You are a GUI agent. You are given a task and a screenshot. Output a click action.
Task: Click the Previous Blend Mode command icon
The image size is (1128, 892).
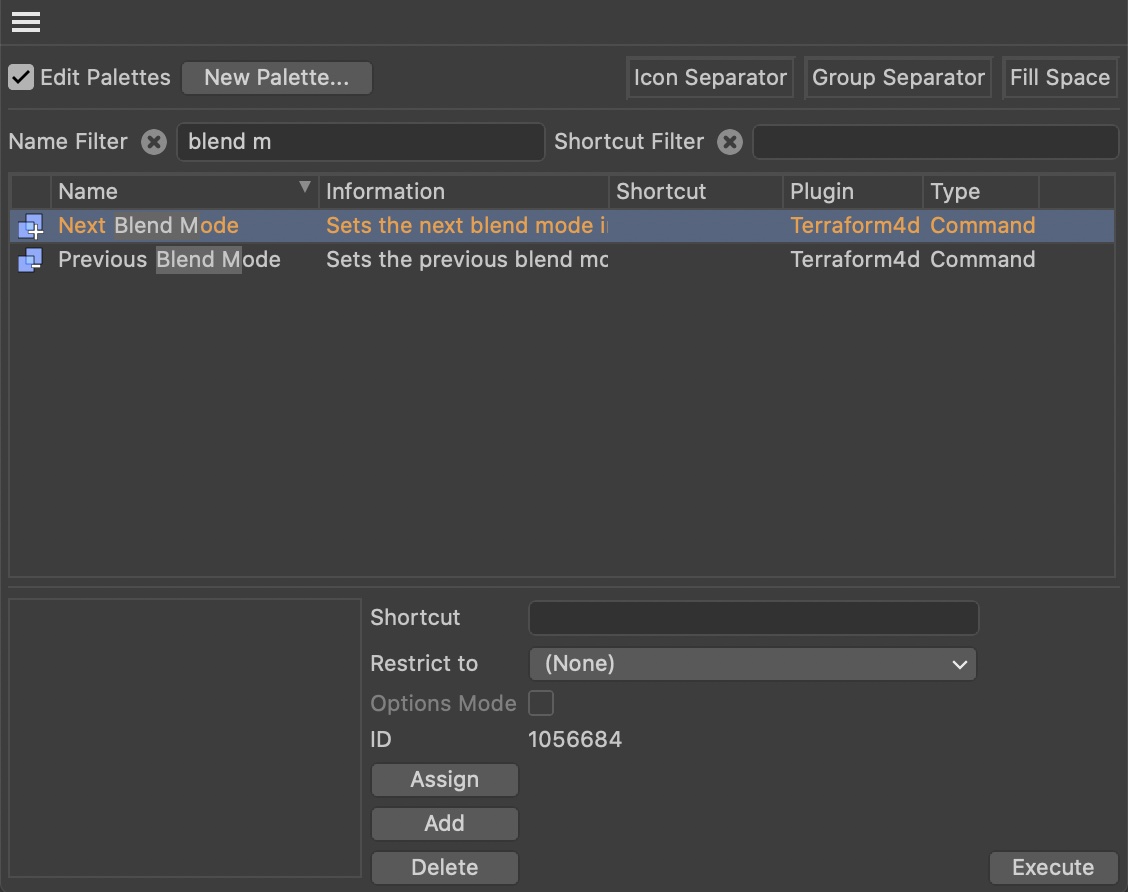point(29,260)
